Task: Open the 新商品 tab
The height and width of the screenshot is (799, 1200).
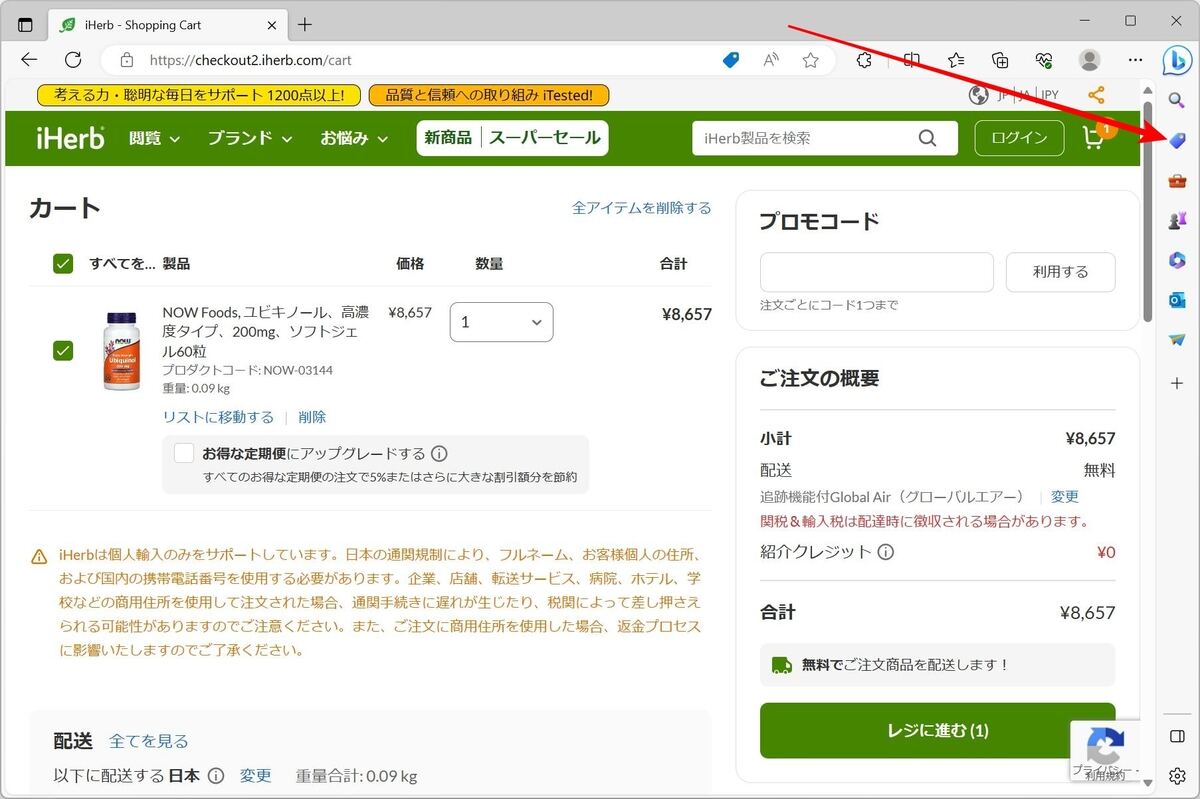Action: [447, 138]
